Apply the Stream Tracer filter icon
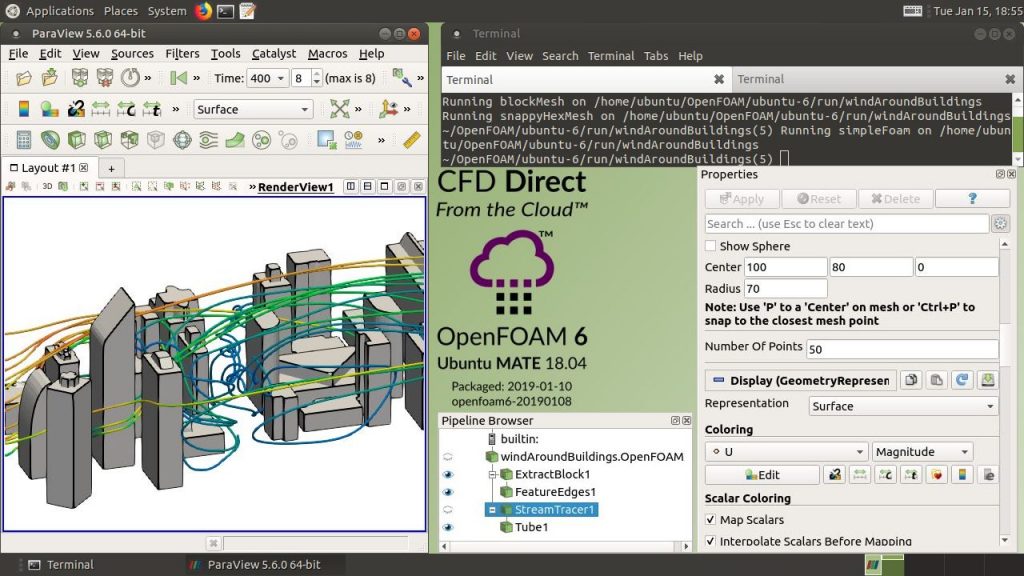The height and width of the screenshot is (576, 1024). coord(208,140)
